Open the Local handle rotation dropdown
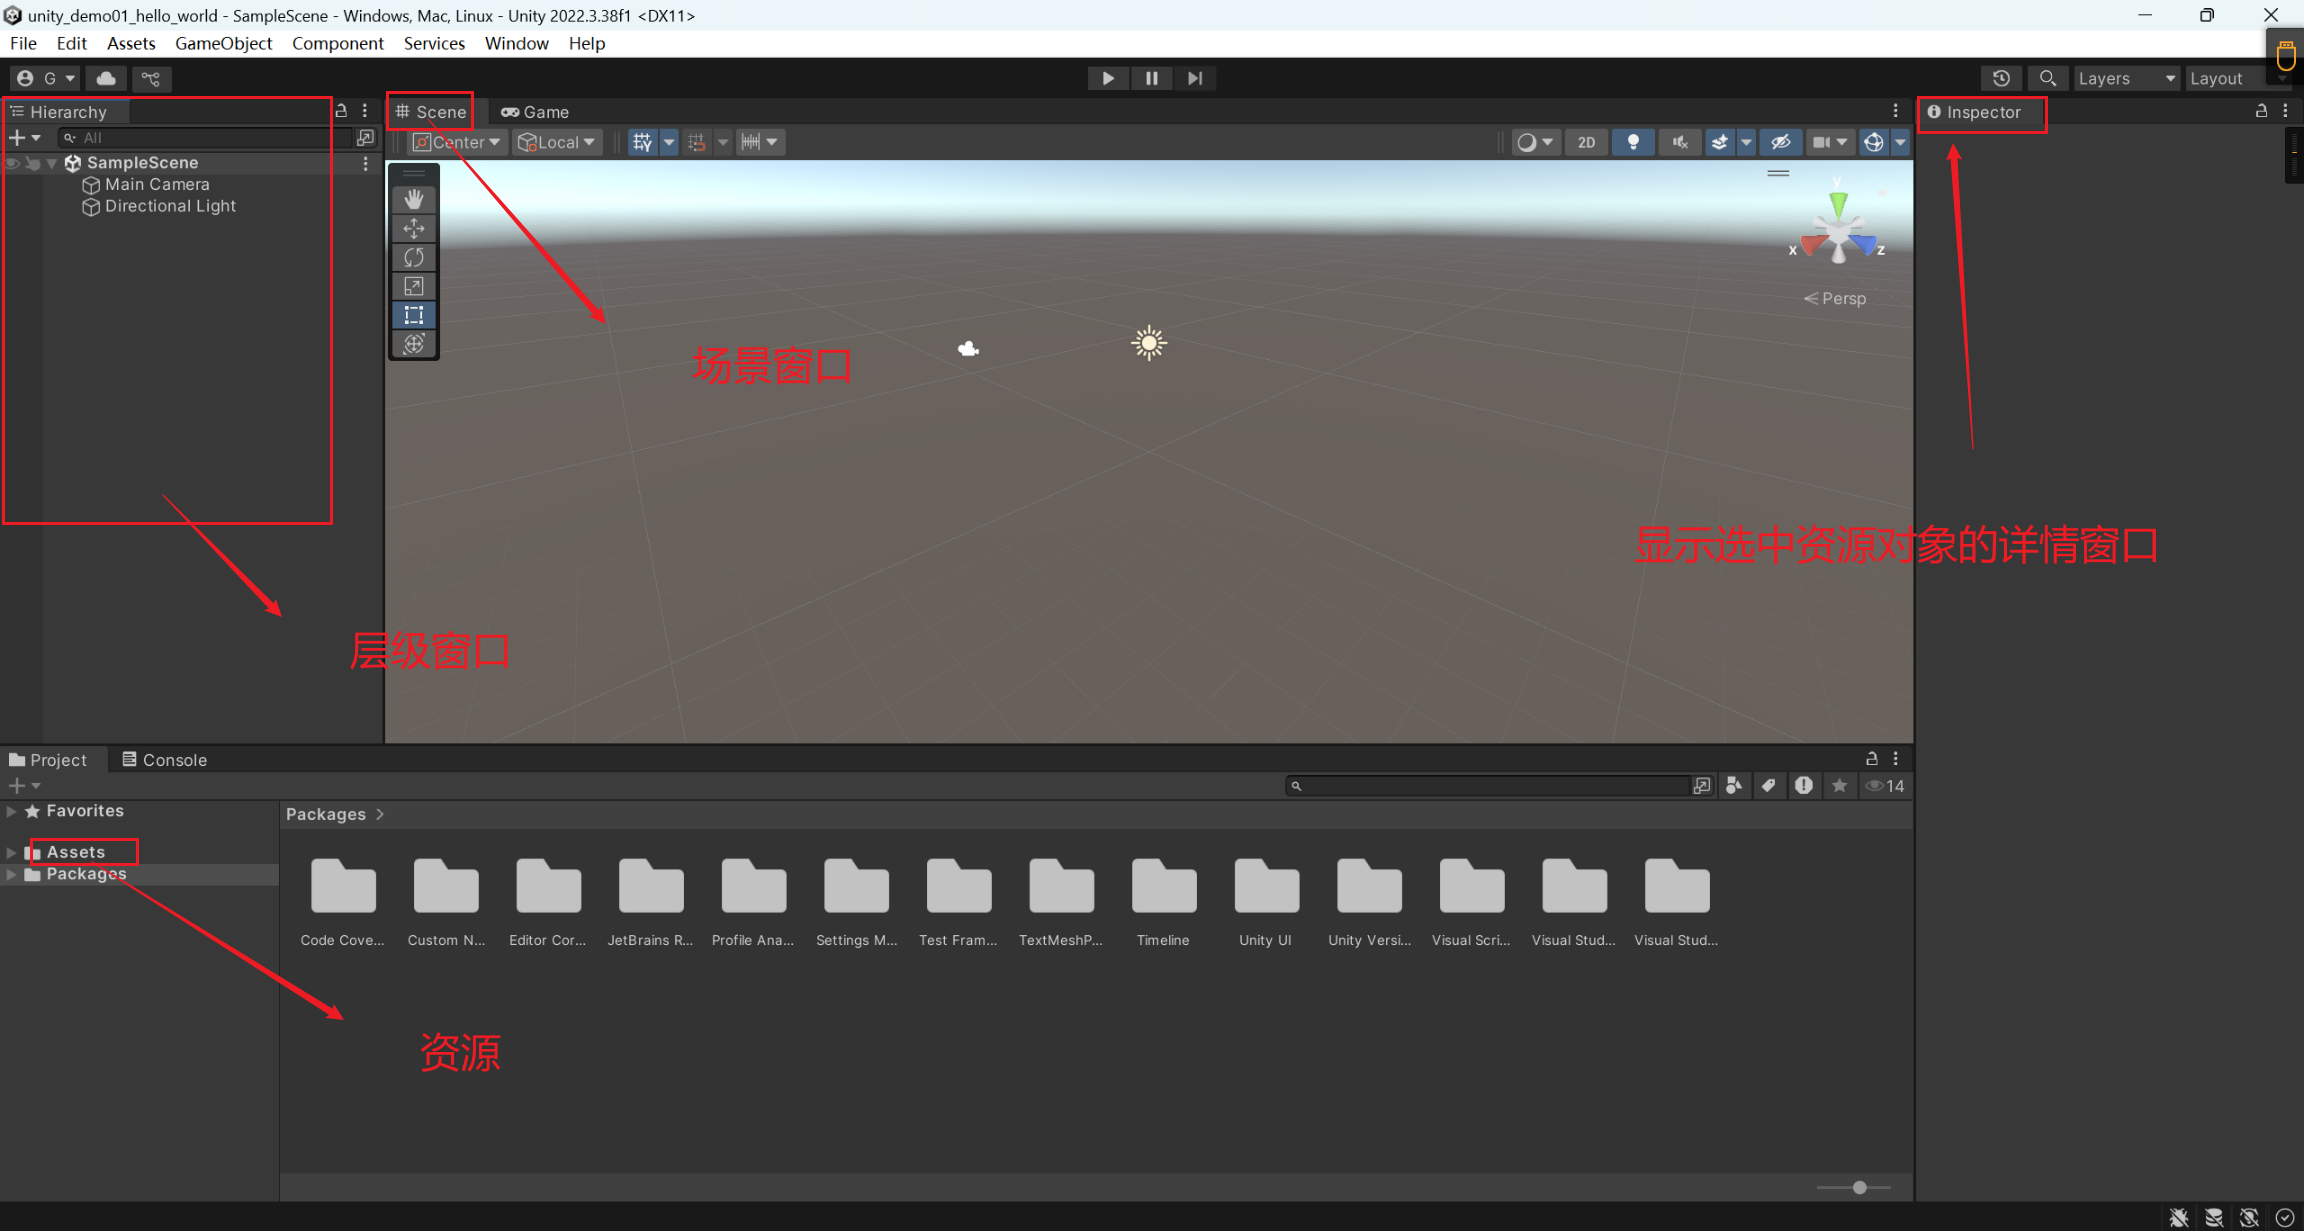The image size is (2304, 1231). click(x=558, y=142)
